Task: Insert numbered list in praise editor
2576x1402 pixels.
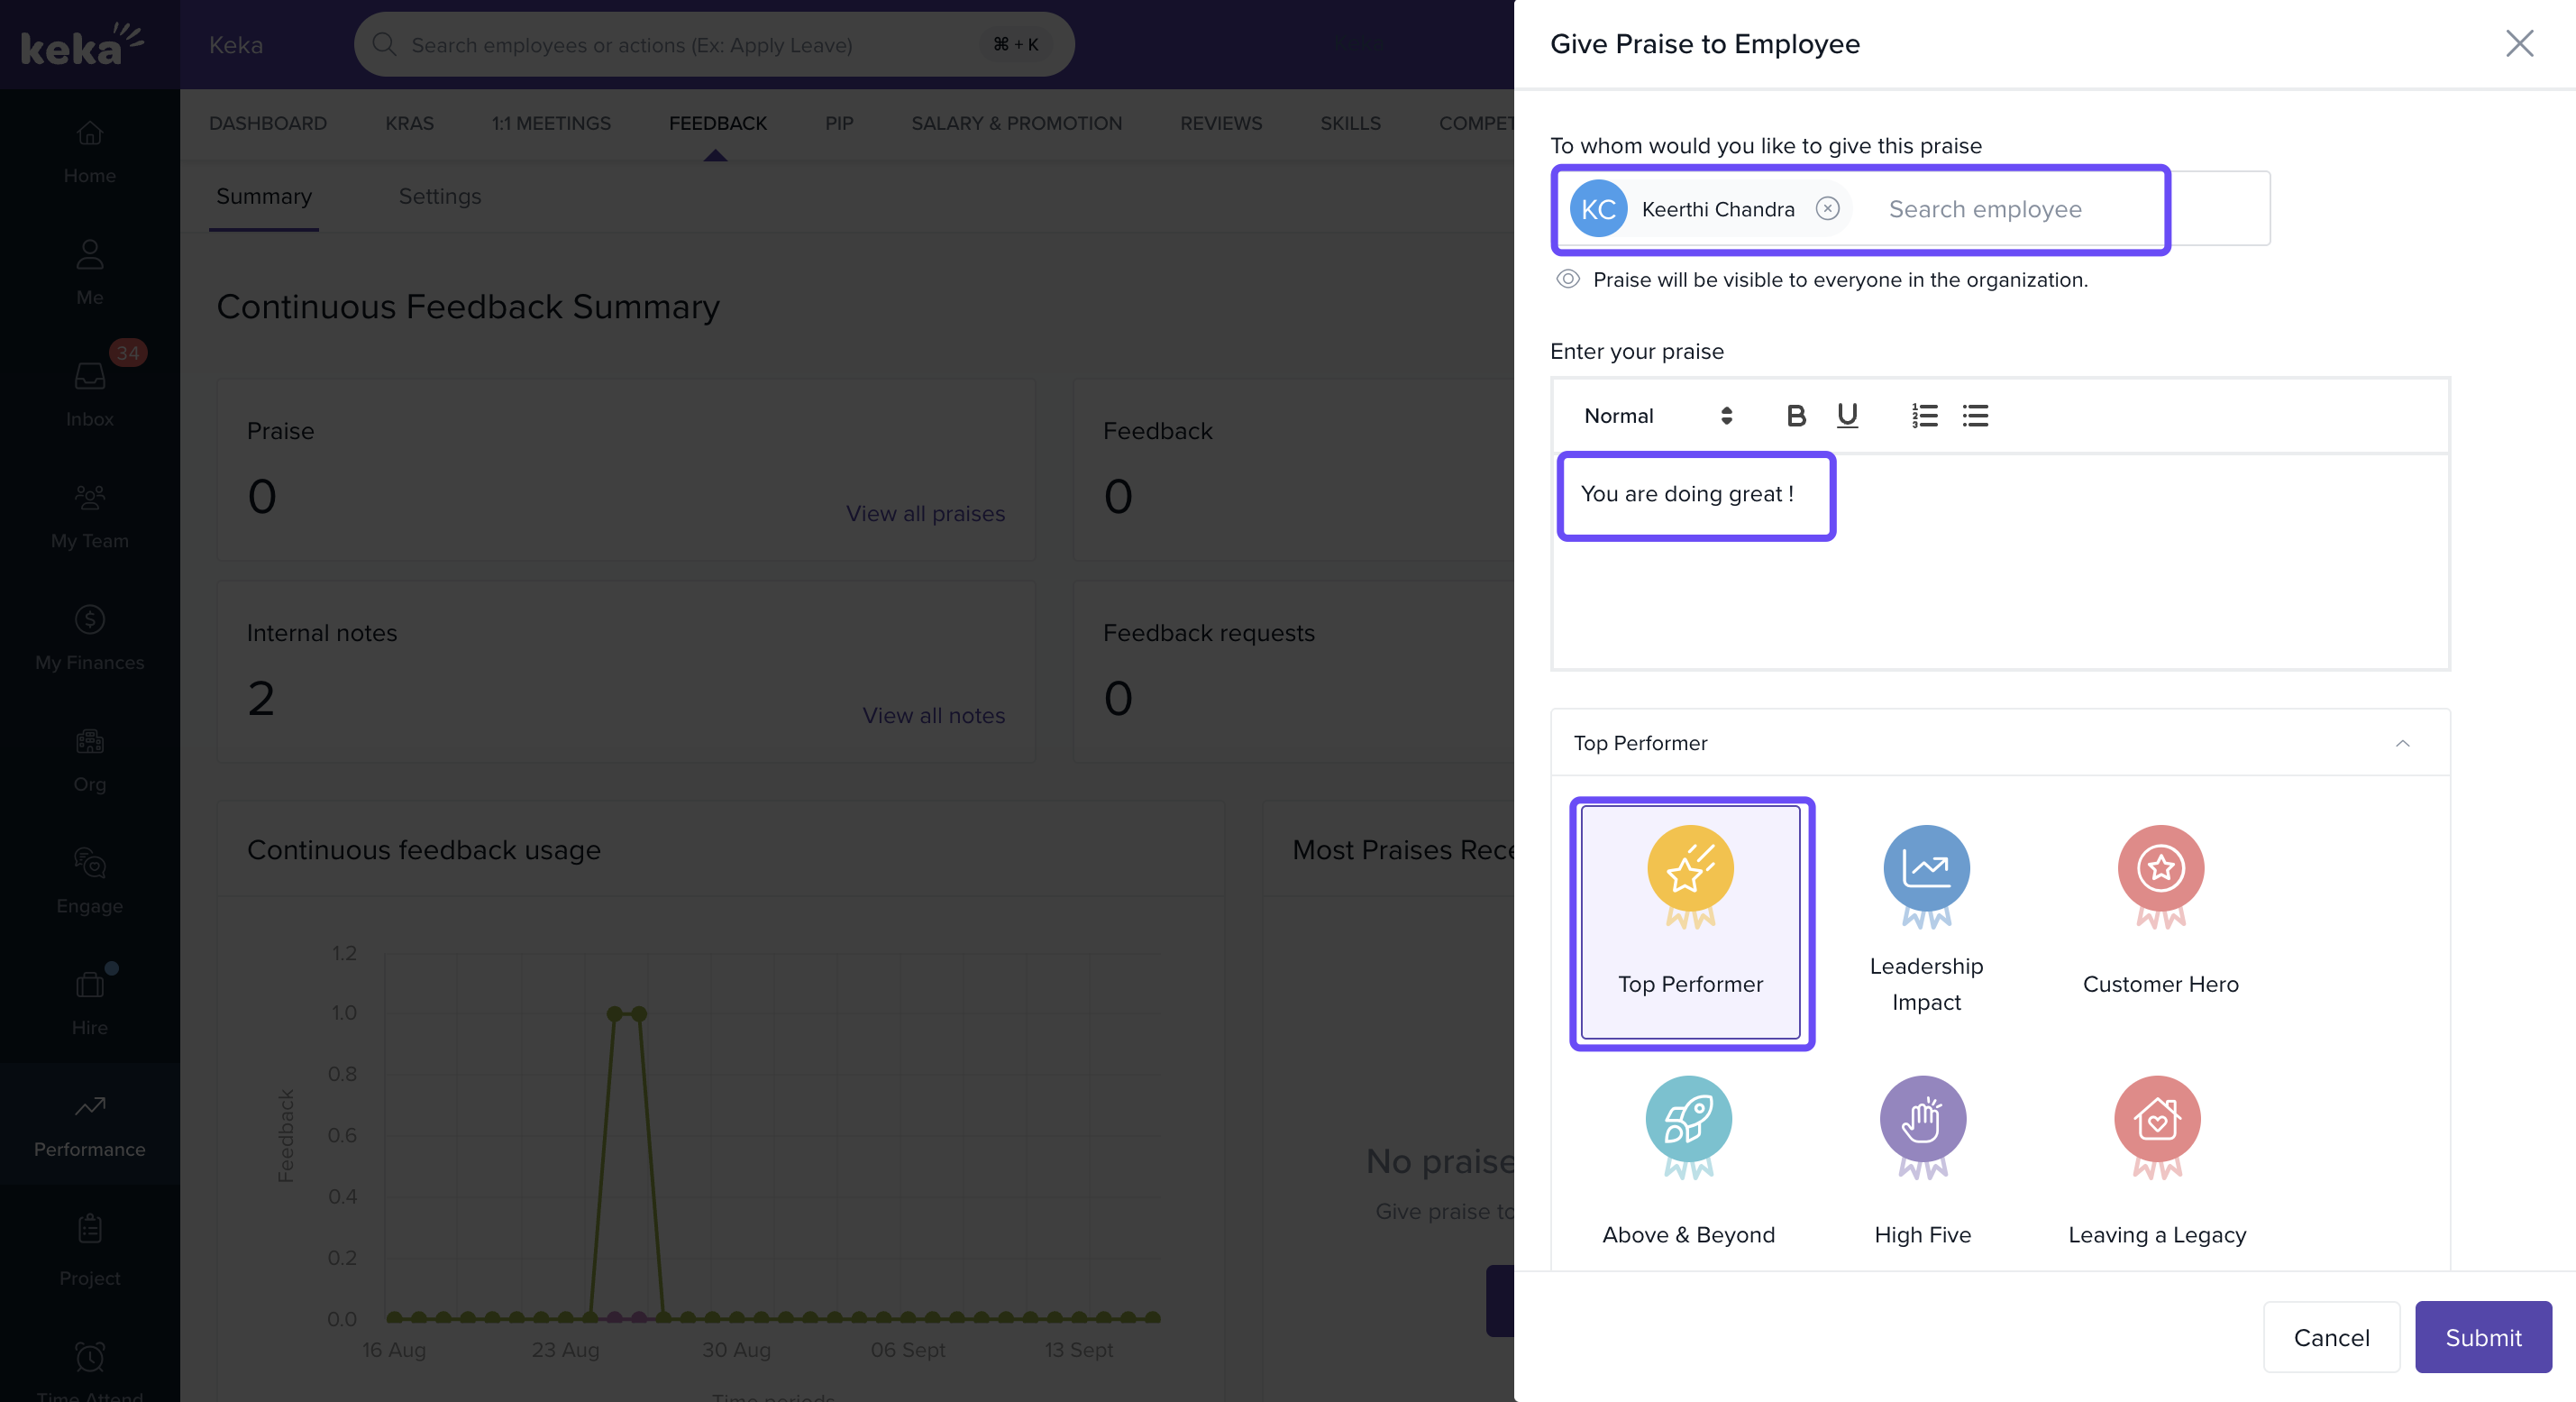Action: [1924, 415]
